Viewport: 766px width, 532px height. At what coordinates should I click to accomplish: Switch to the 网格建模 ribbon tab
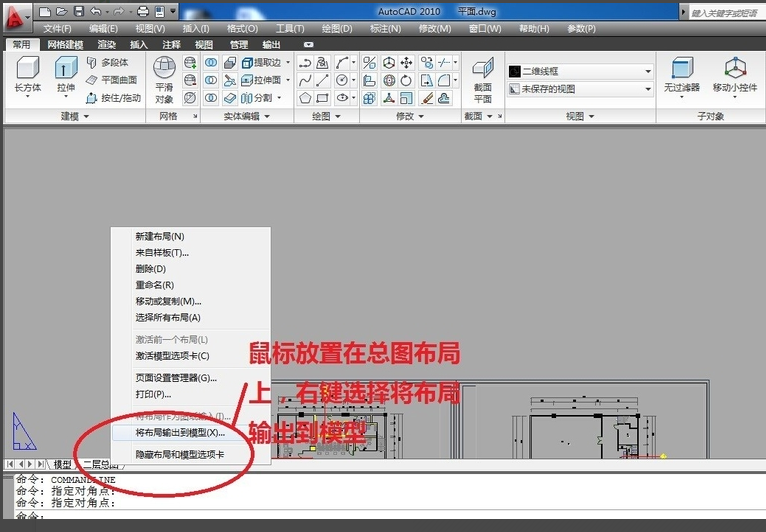(x=65, y=45)
